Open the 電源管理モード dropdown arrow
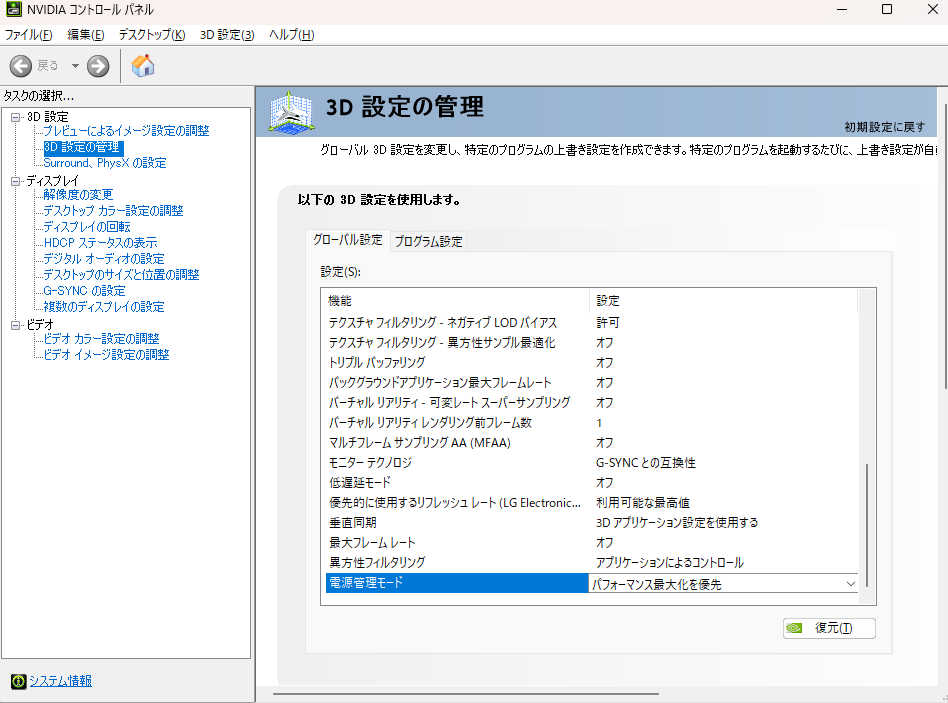Viewport: 948px width, 703px height. click(850, 584)
